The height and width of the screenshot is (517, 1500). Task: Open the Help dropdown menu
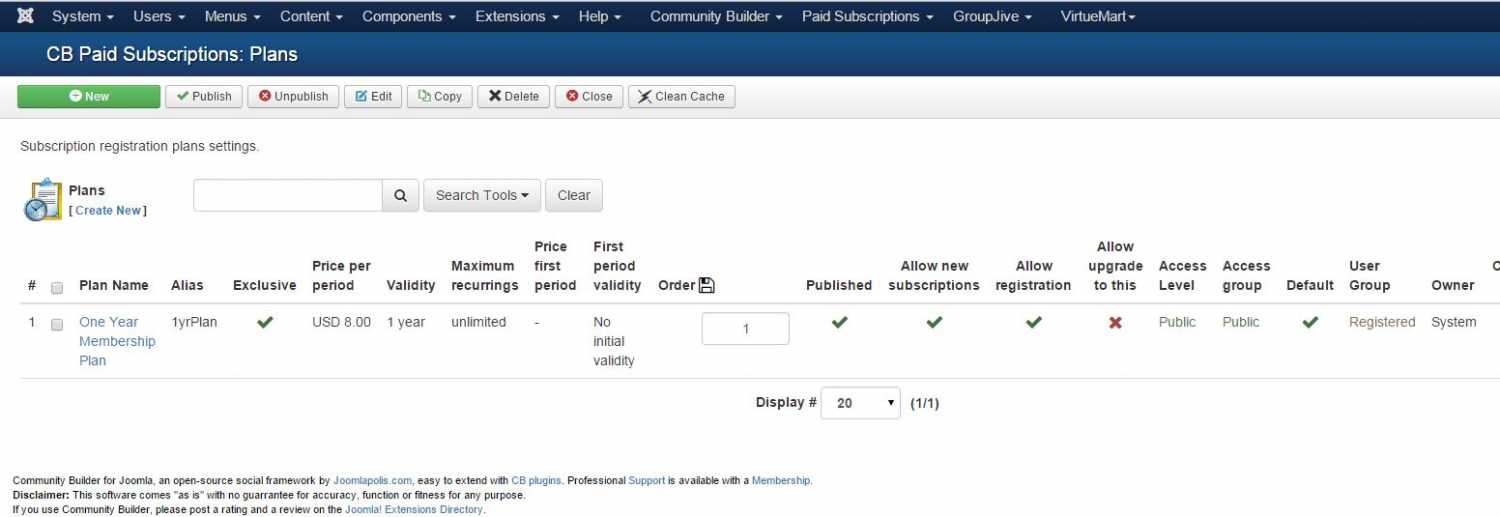pos(600,16)
